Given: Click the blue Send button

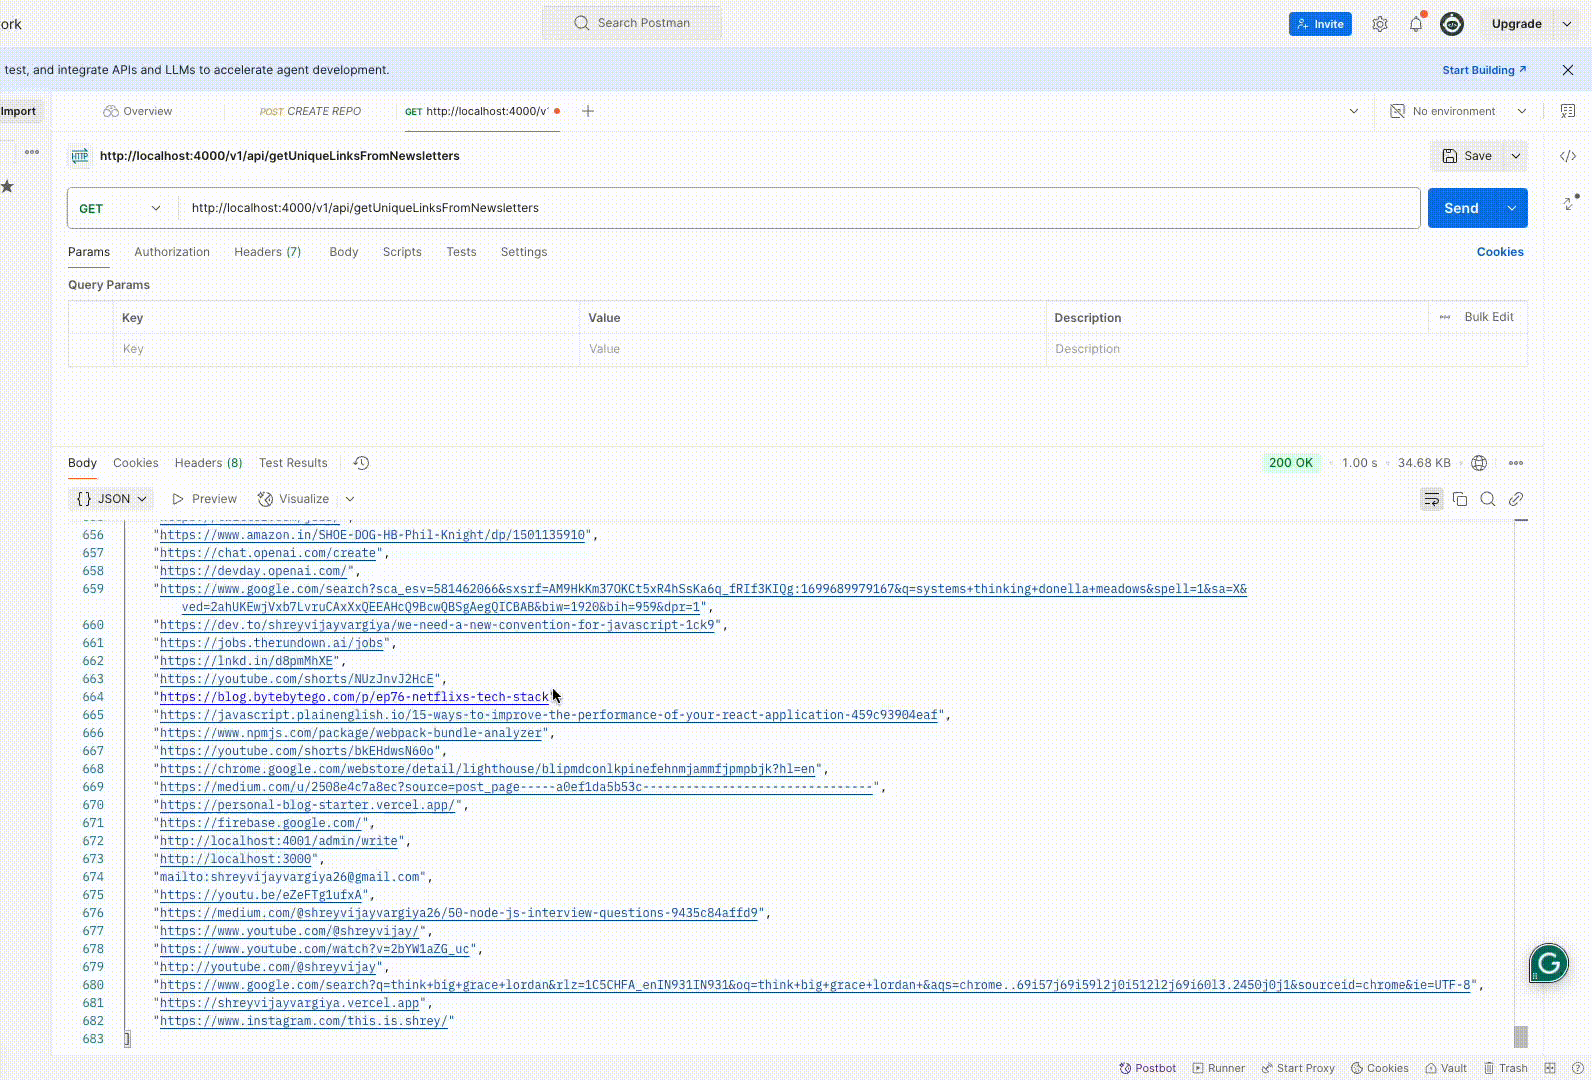Looking at the screenshot, I should [x=1462, y=208].
